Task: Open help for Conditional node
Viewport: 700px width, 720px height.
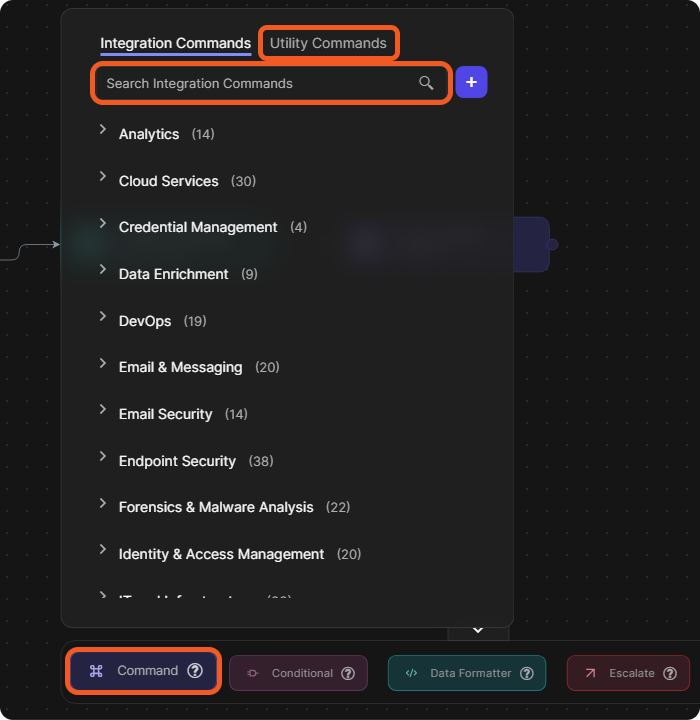Action: tap(348, 673)
